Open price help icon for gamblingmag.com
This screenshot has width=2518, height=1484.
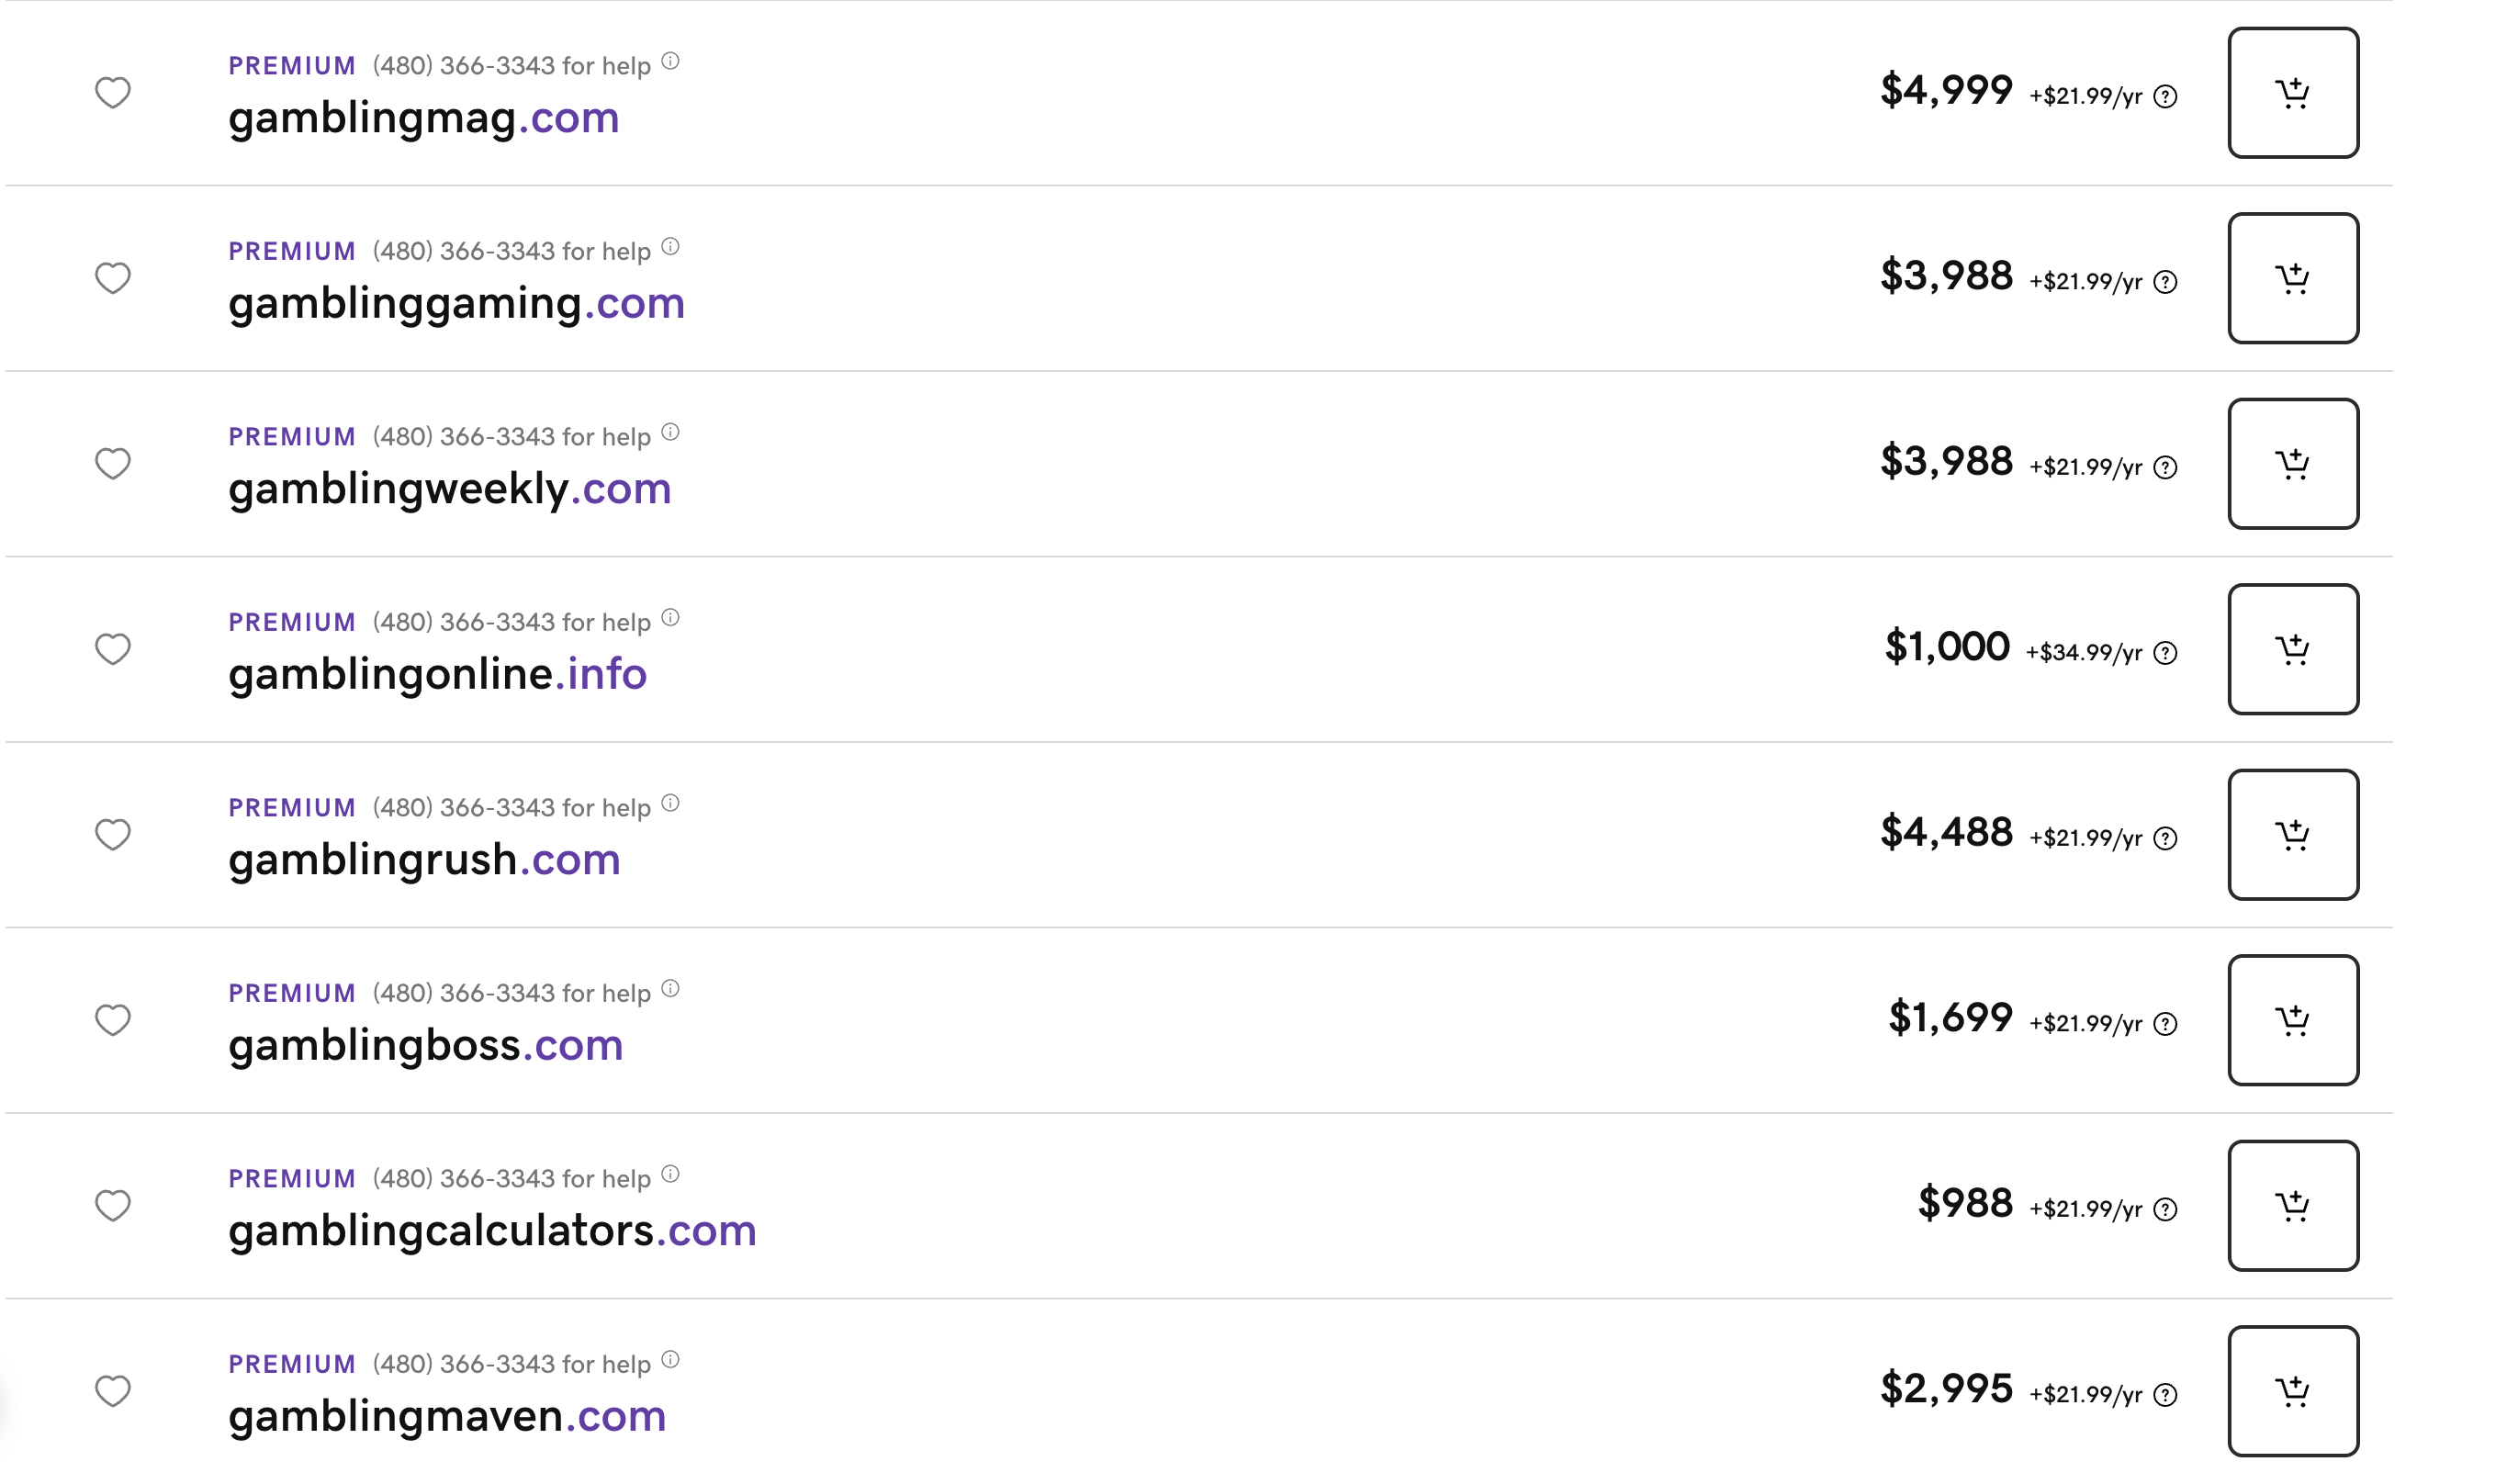(x=2165, y=97)
